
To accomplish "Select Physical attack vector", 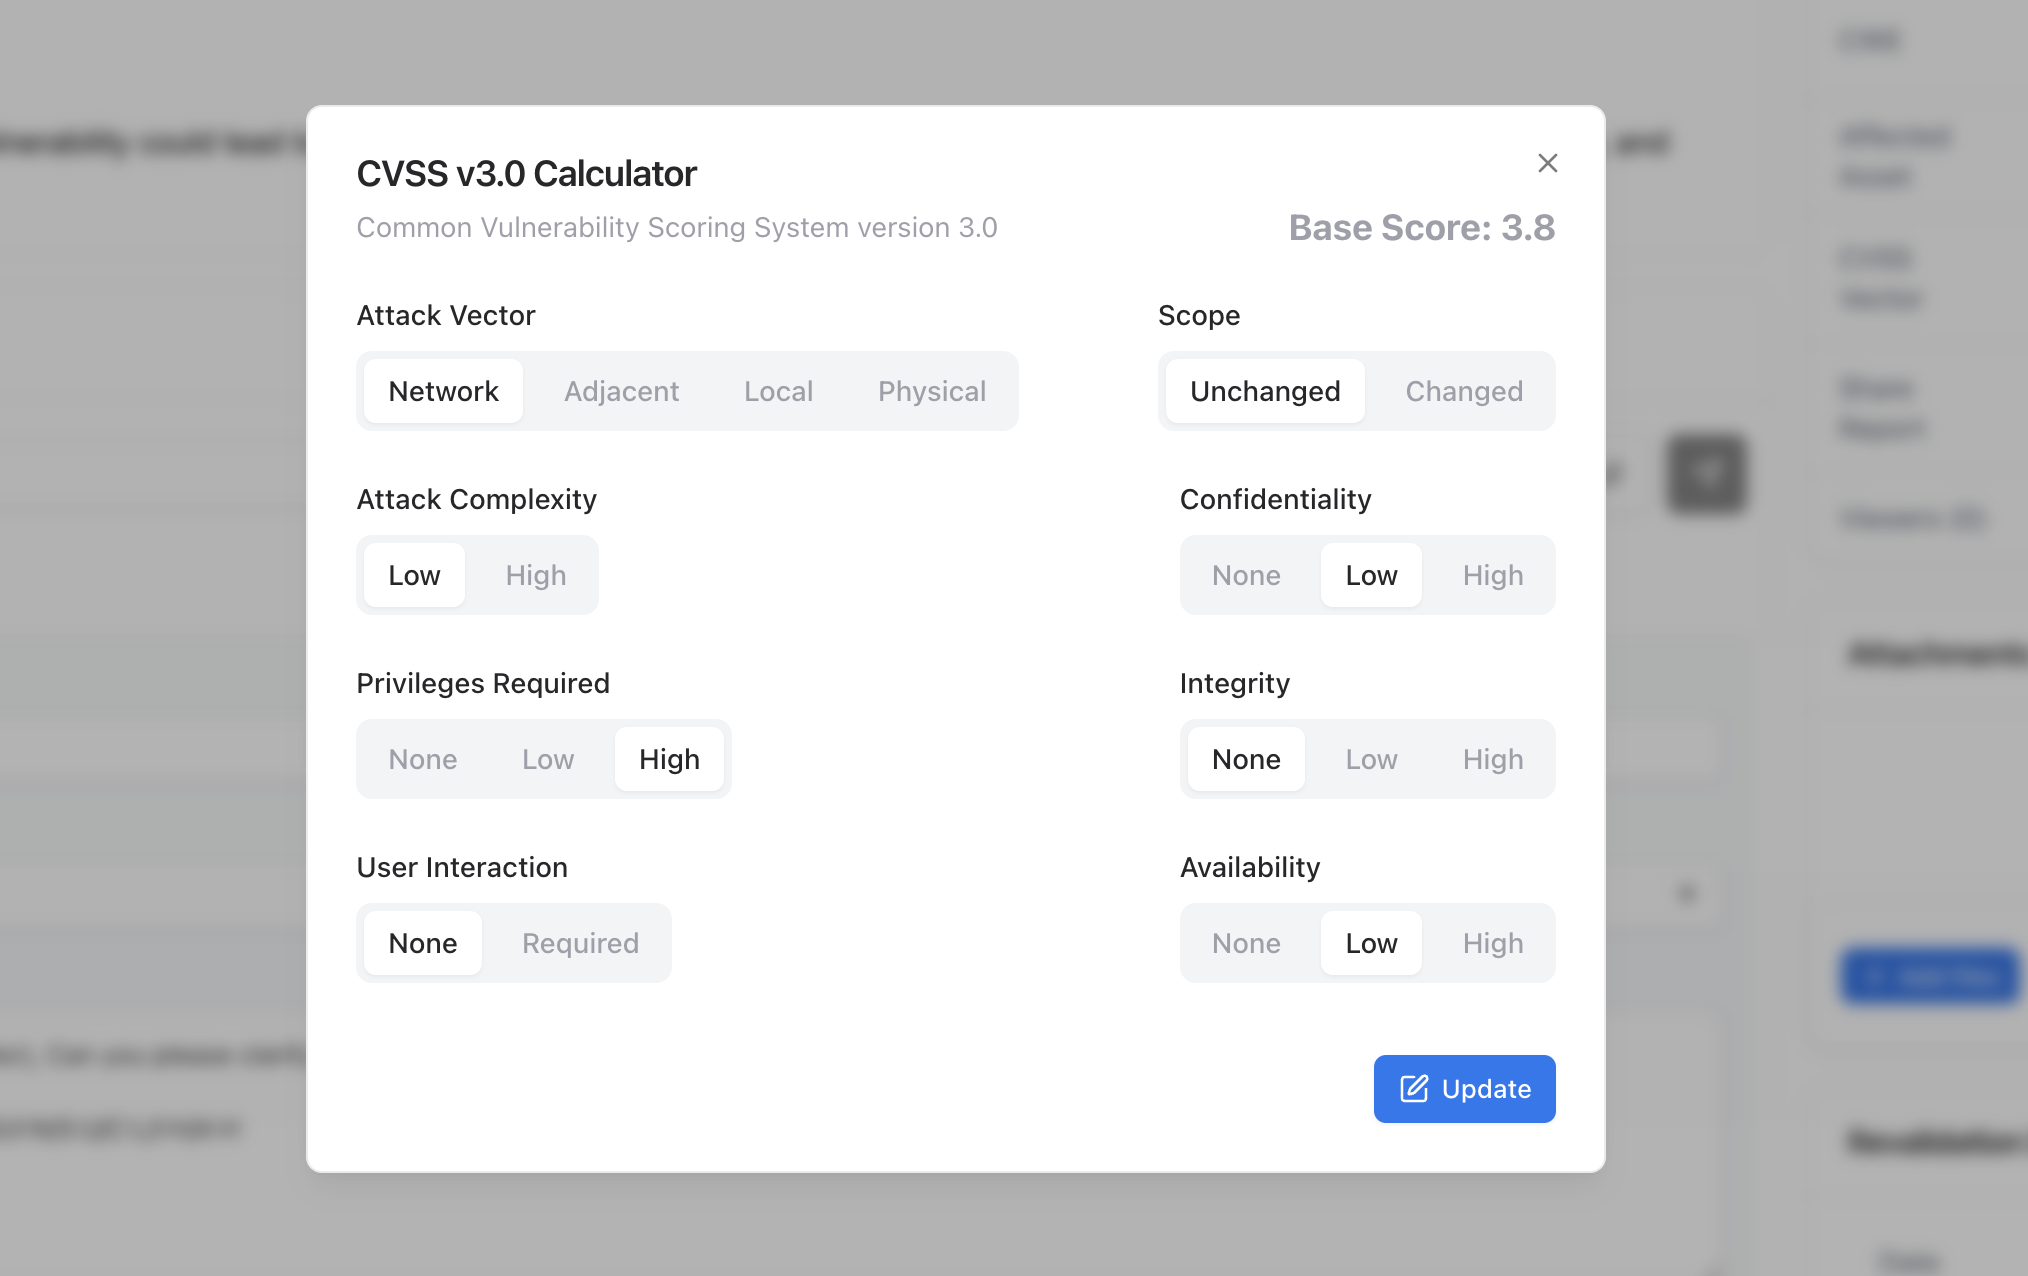I will point(931,391).
